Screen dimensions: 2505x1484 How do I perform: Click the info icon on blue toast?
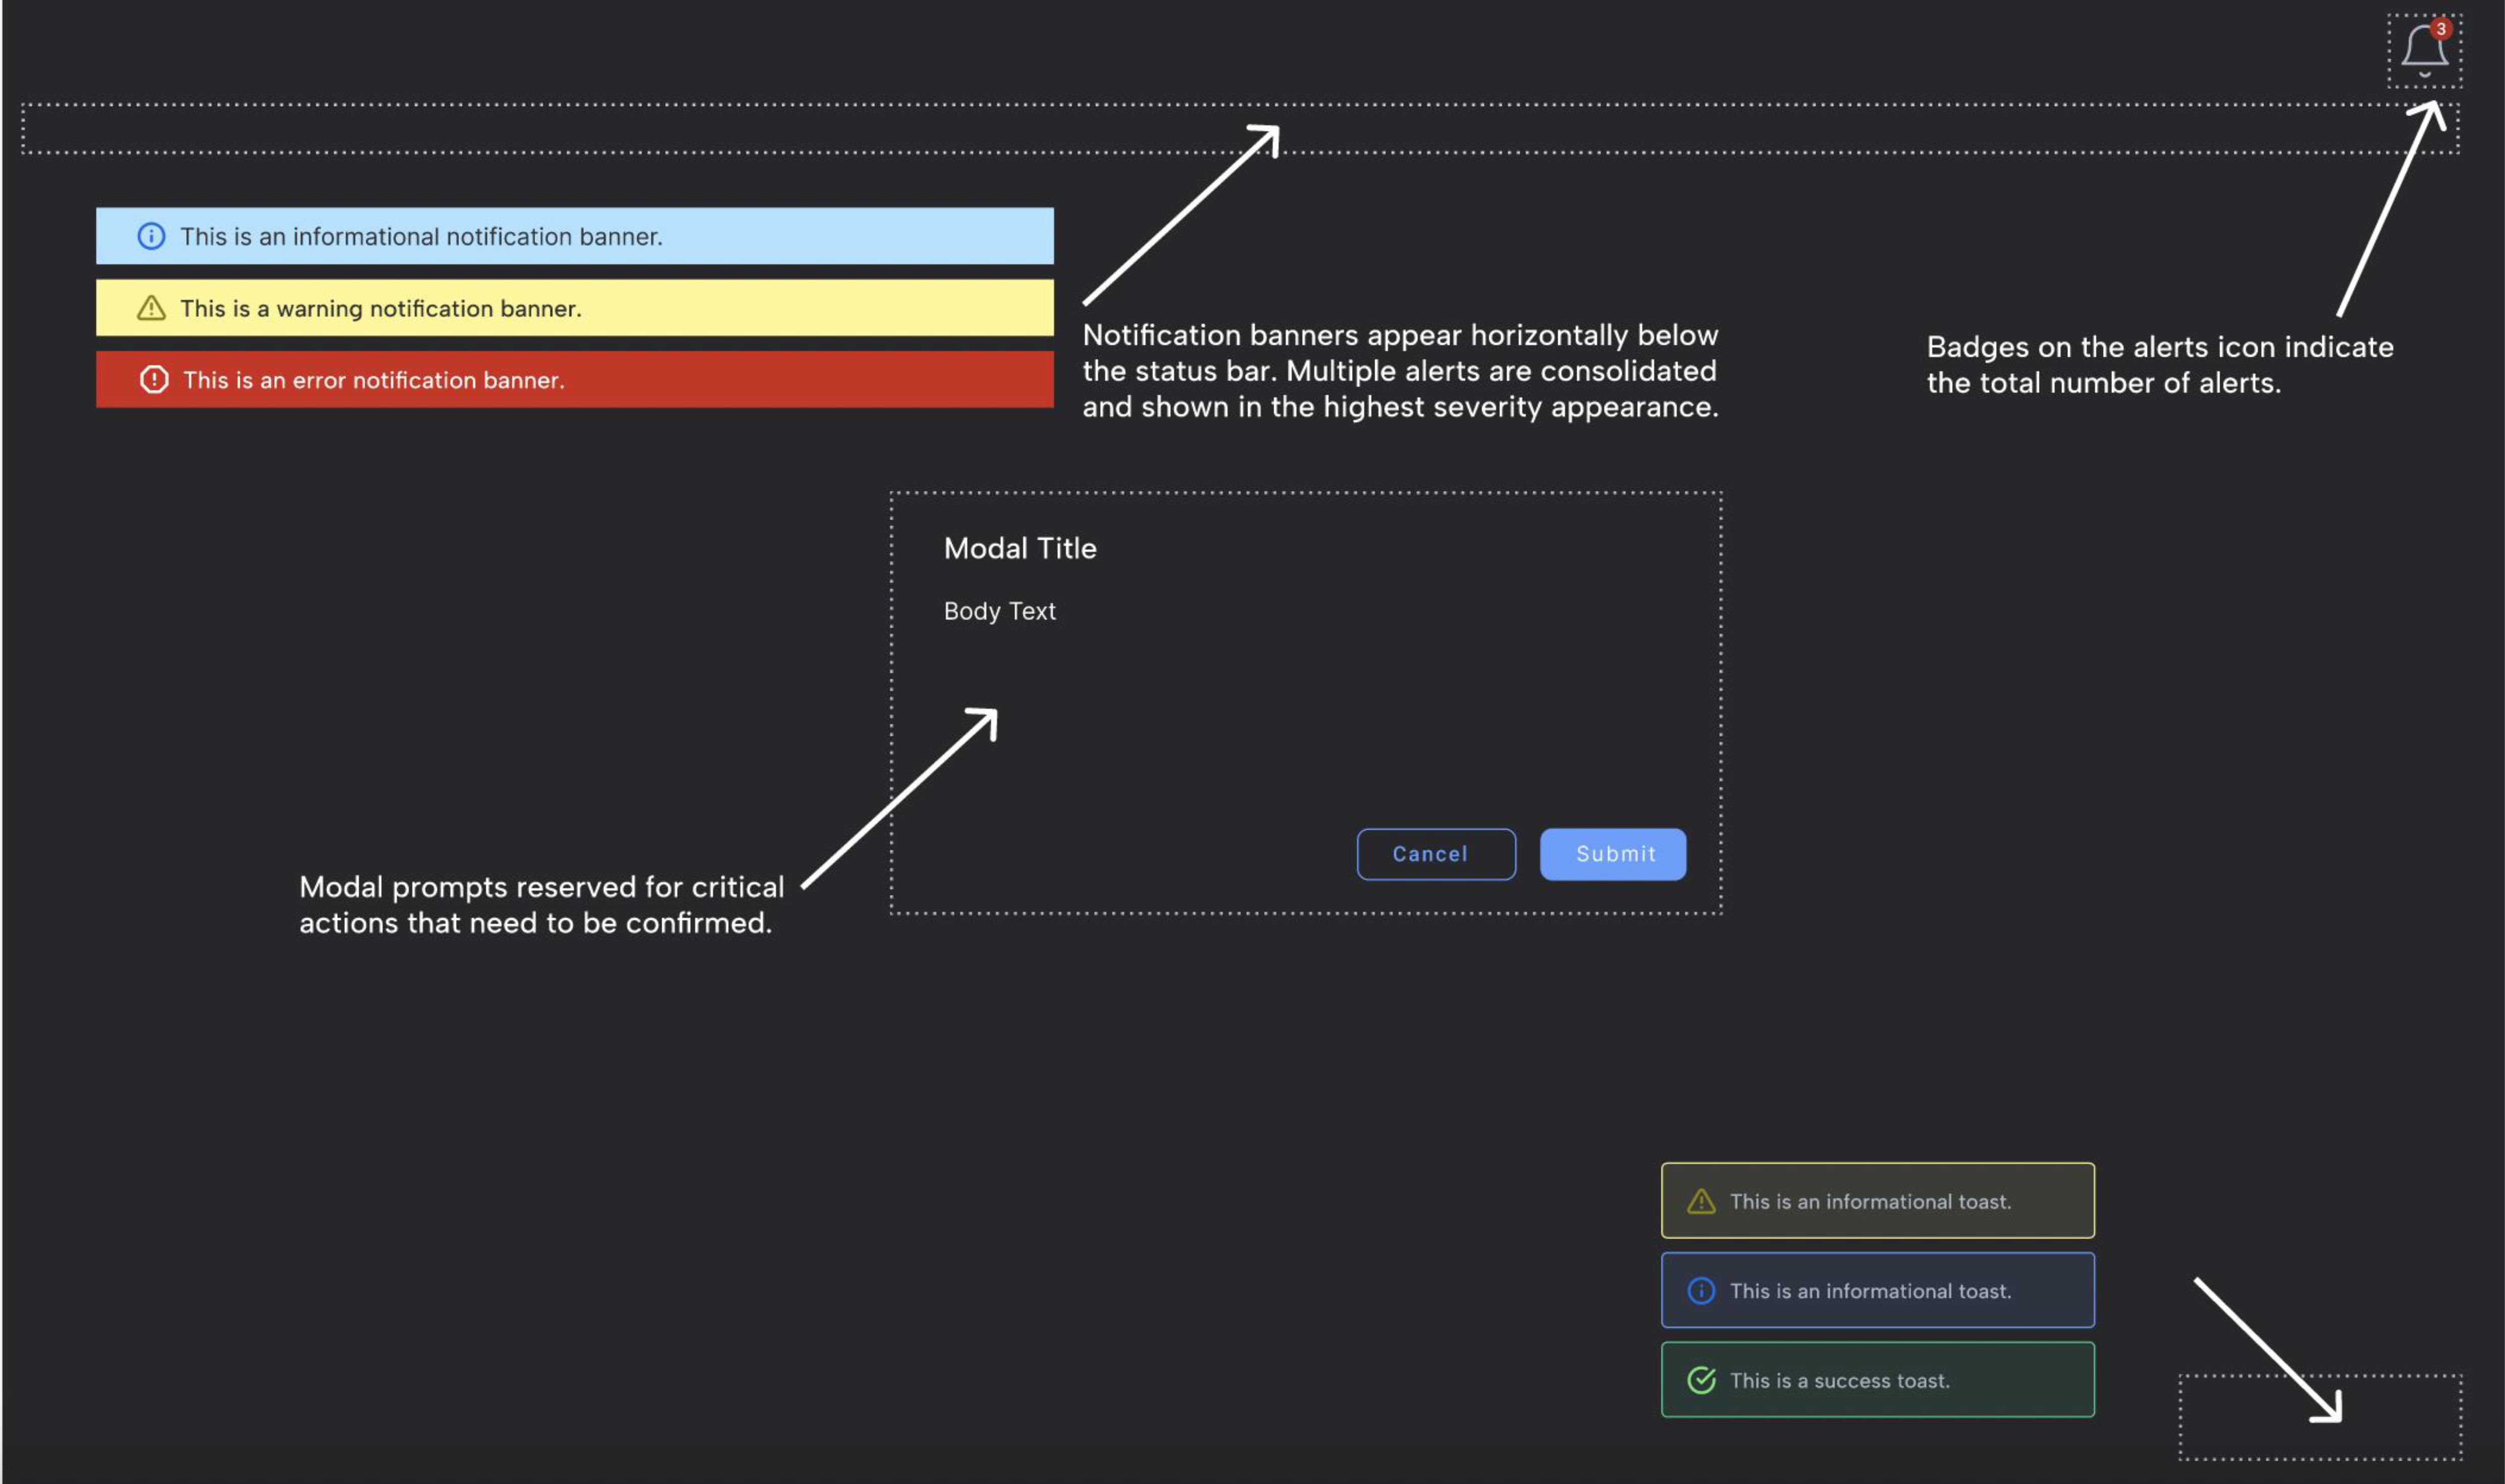(1701, 1291)
